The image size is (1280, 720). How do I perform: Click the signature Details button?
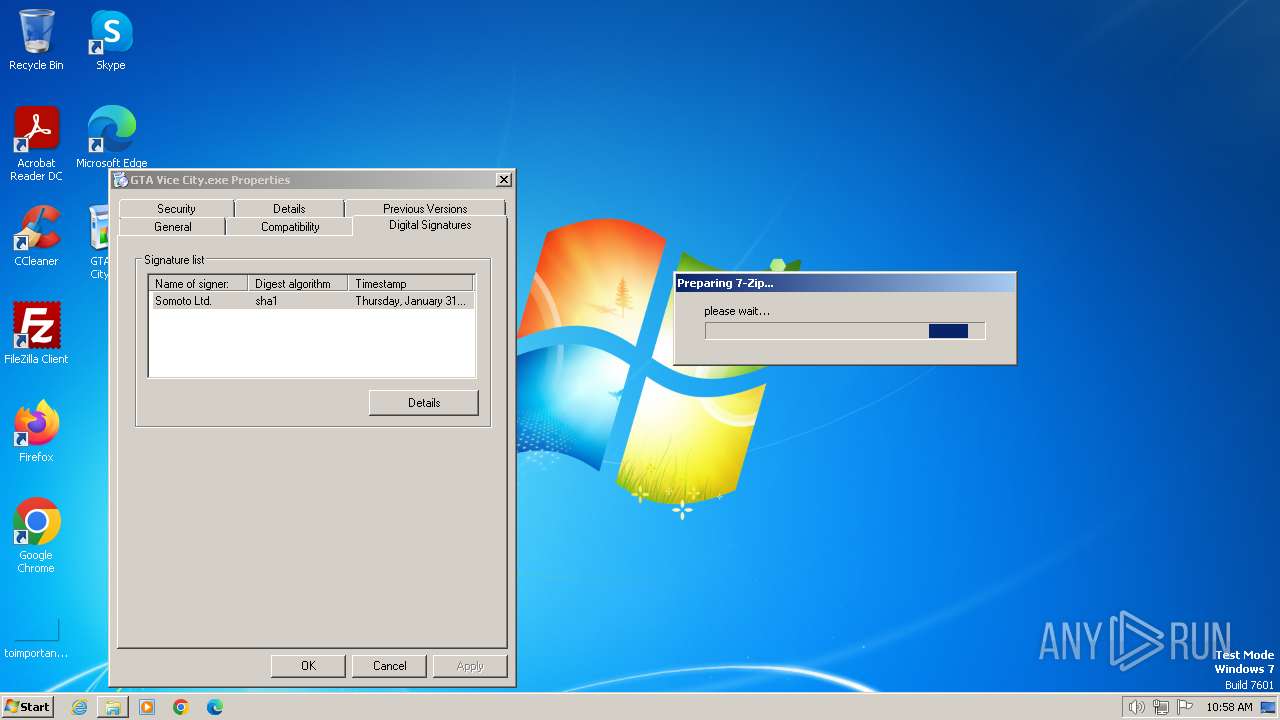click(424, 403)
